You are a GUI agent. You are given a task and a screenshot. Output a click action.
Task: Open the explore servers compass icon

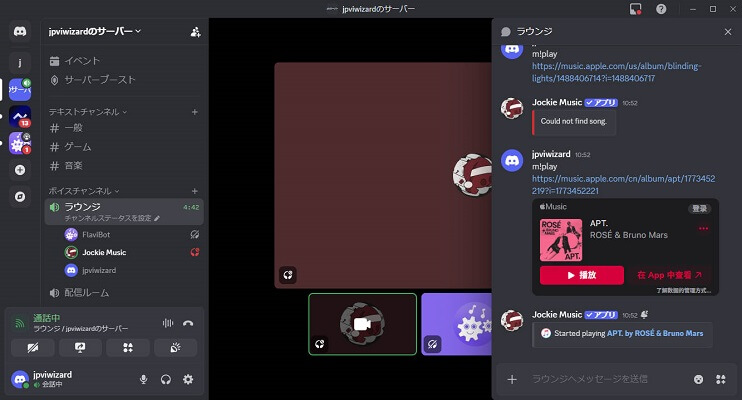[20, 196]
